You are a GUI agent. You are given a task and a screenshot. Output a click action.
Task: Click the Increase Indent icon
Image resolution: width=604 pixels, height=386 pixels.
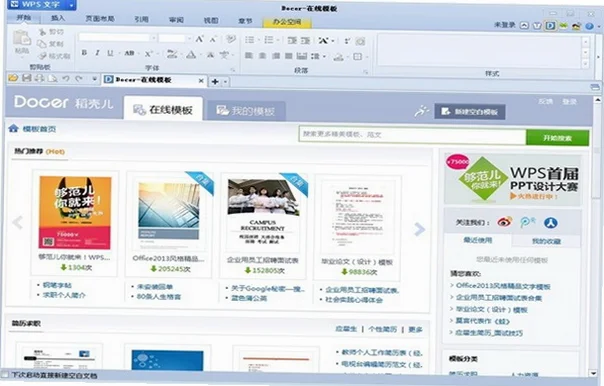[x=305, y=40]
